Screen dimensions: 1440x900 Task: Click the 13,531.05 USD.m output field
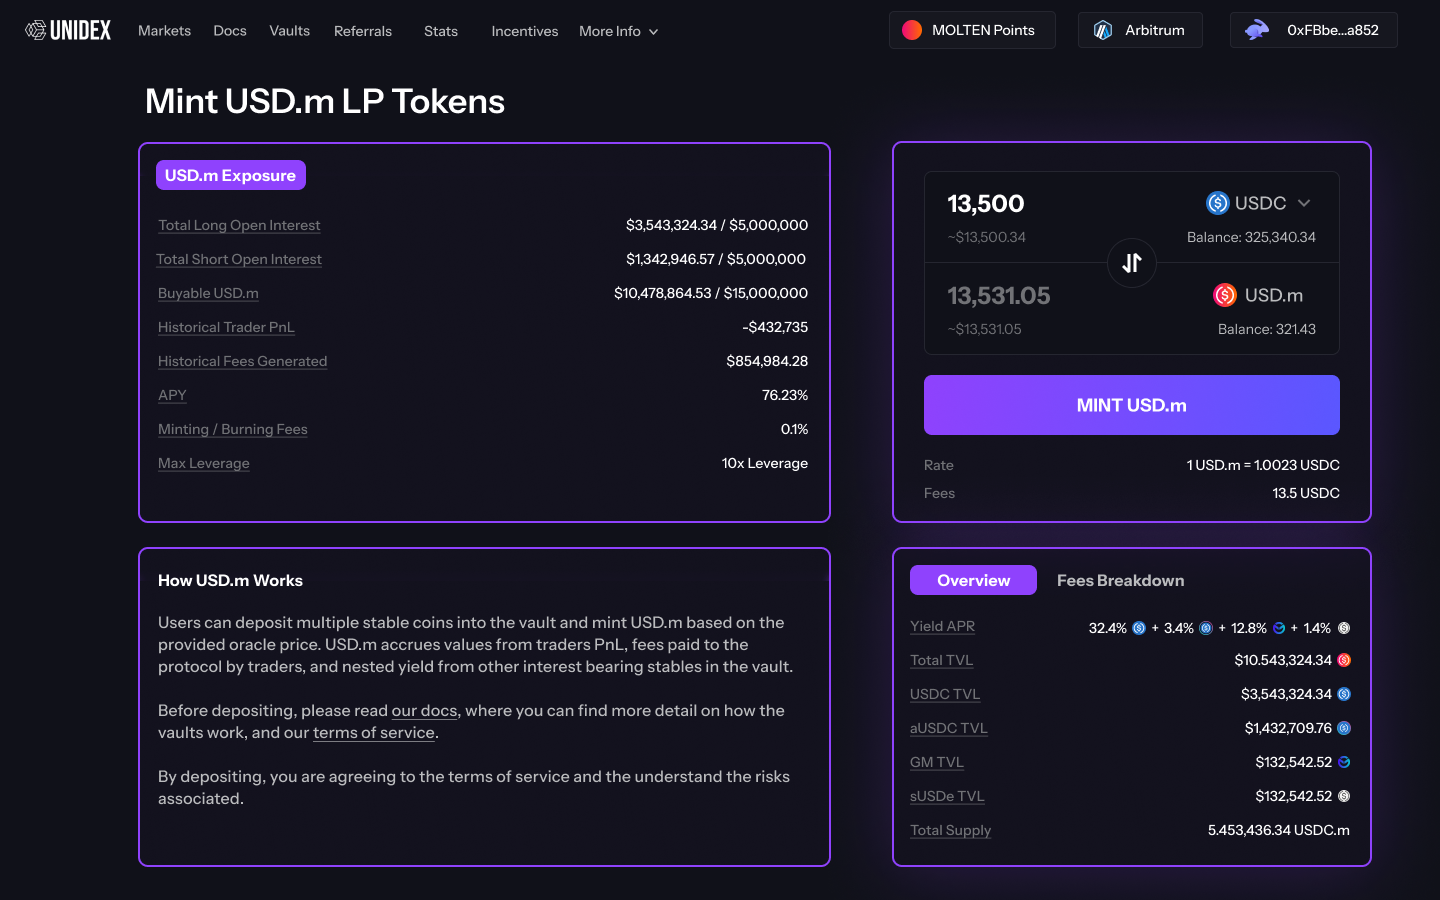coord(999,296)
